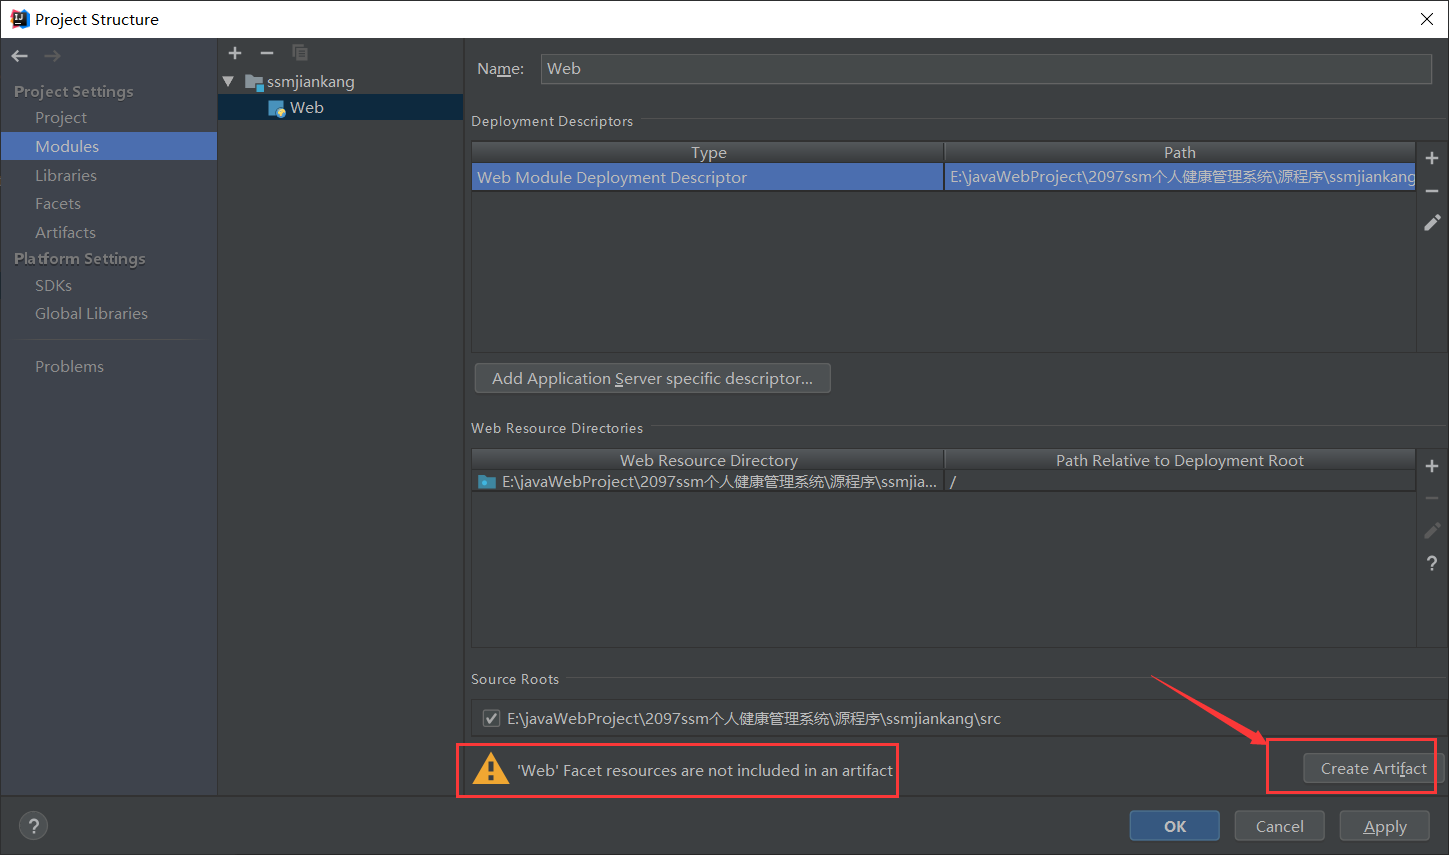1449x855 pixels.
Task: Toggle the src source root checkbox
Action: coord(491,718)
